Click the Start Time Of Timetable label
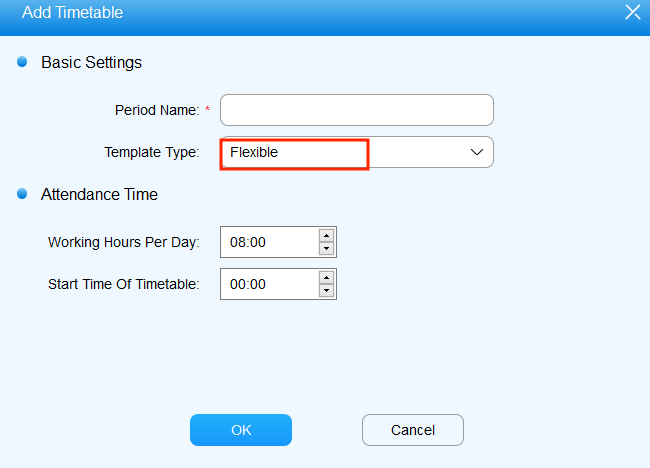The width and height of the screenshot is (650, 468). click(124, 284)
